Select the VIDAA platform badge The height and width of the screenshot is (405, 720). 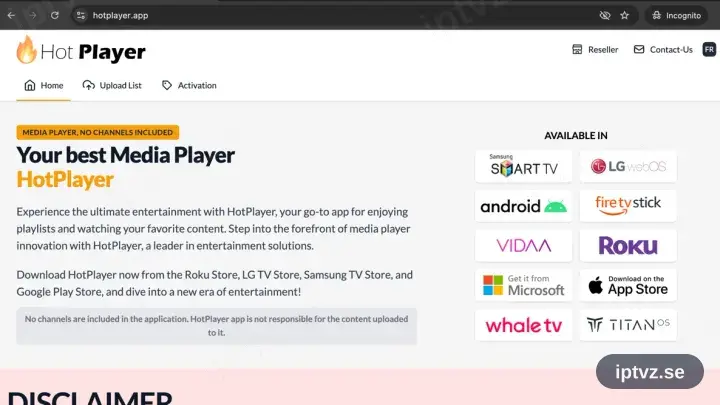[523, 246]
